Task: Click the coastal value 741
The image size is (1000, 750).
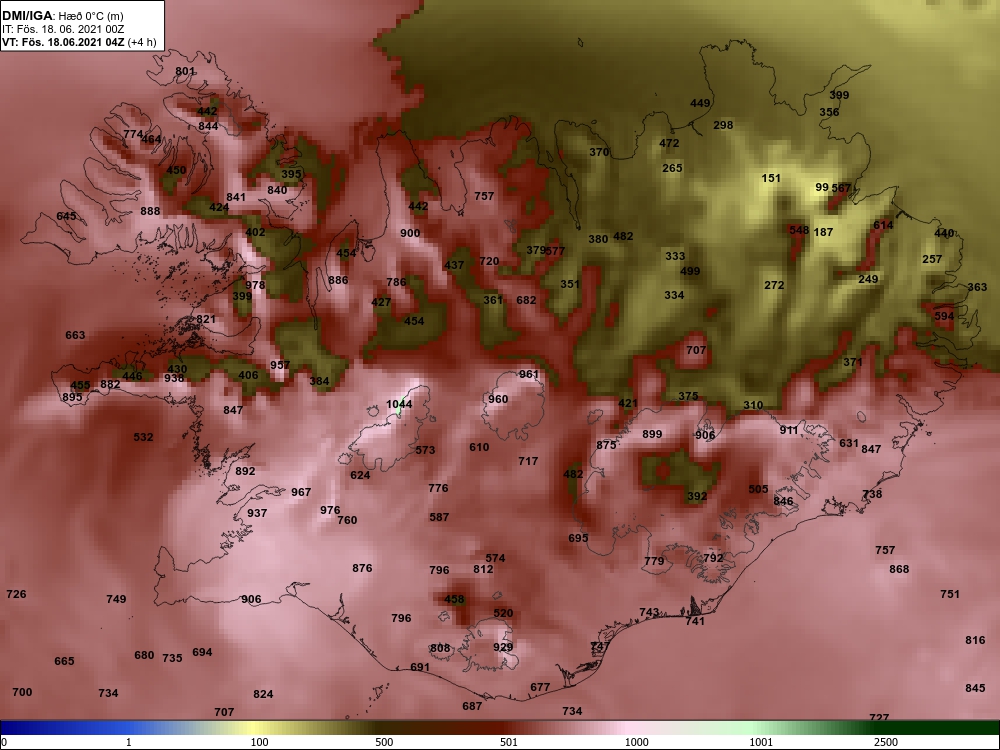Action: 695,621
